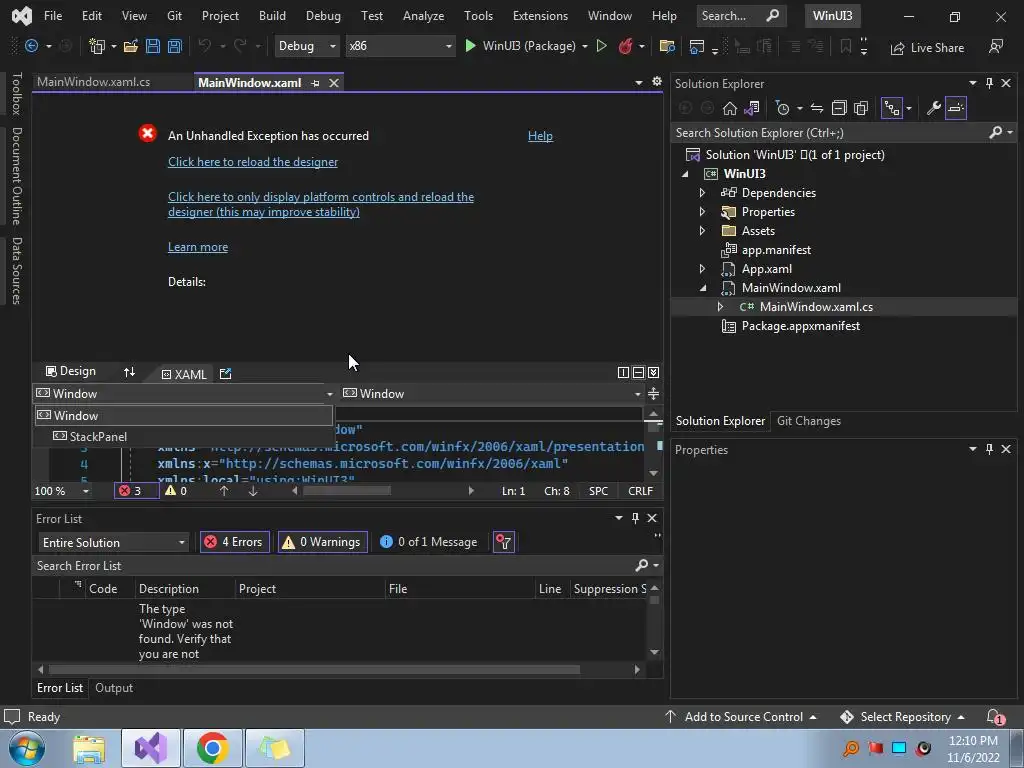Click the red error icon beside exception message
Image resolution: width=1024 pixels, height=768 pixels.
pyautogui.click(x=148, y=133)
